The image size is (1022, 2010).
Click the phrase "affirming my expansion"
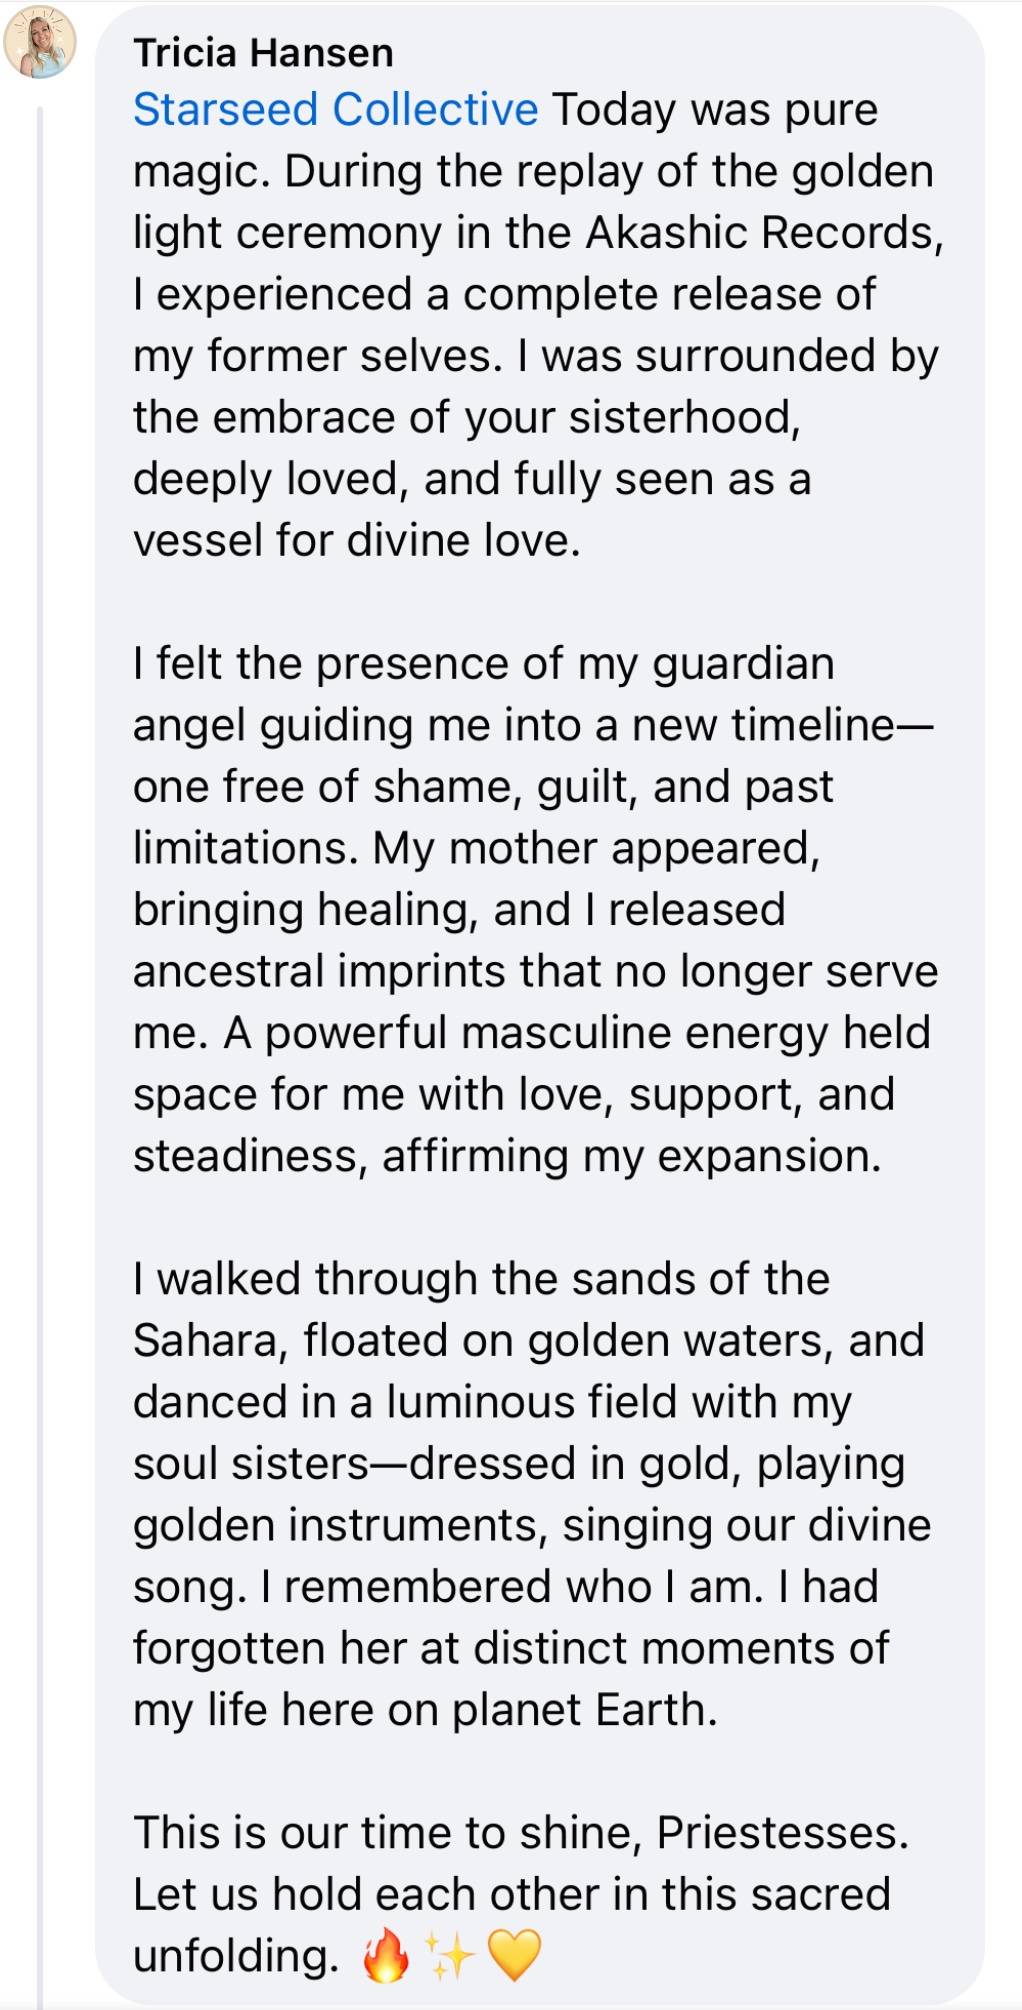[x=632, y=1157]
